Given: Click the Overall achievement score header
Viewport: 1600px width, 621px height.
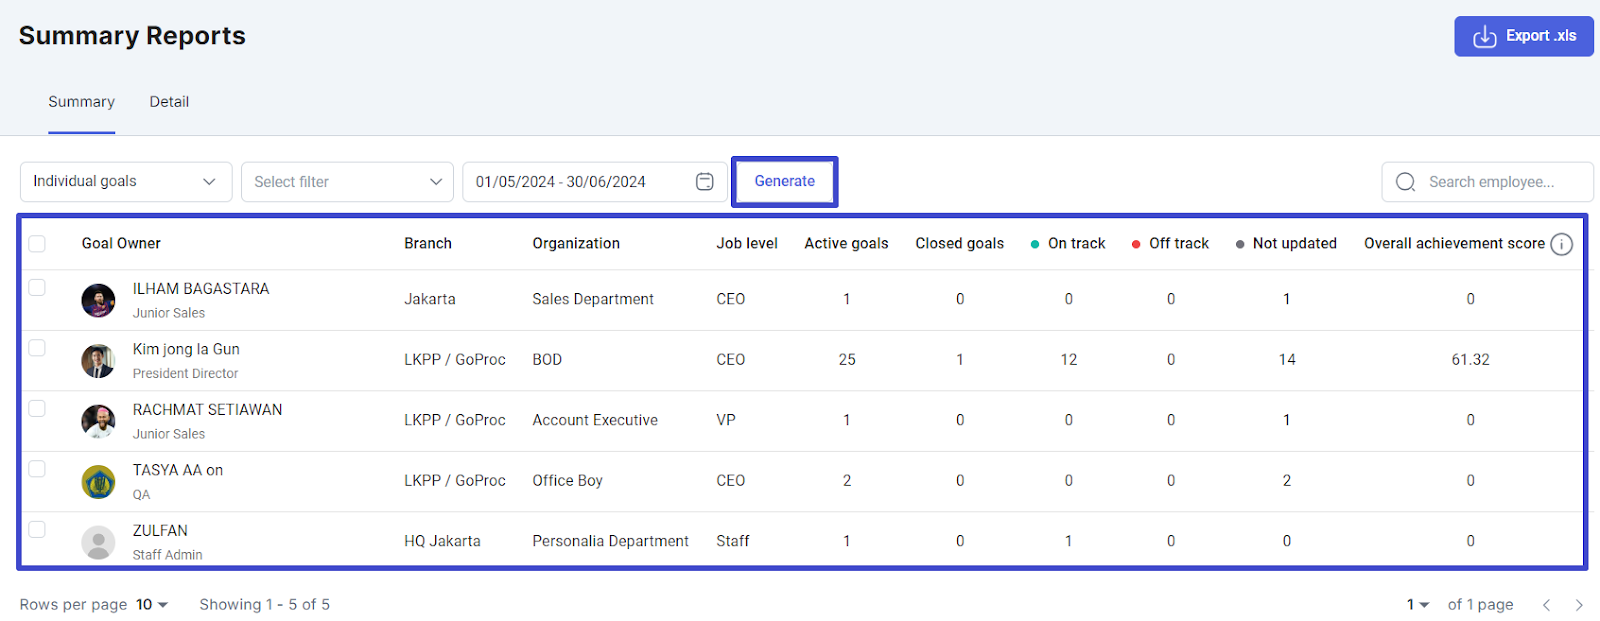Looking at the screenshot, I should (1454, 244).
